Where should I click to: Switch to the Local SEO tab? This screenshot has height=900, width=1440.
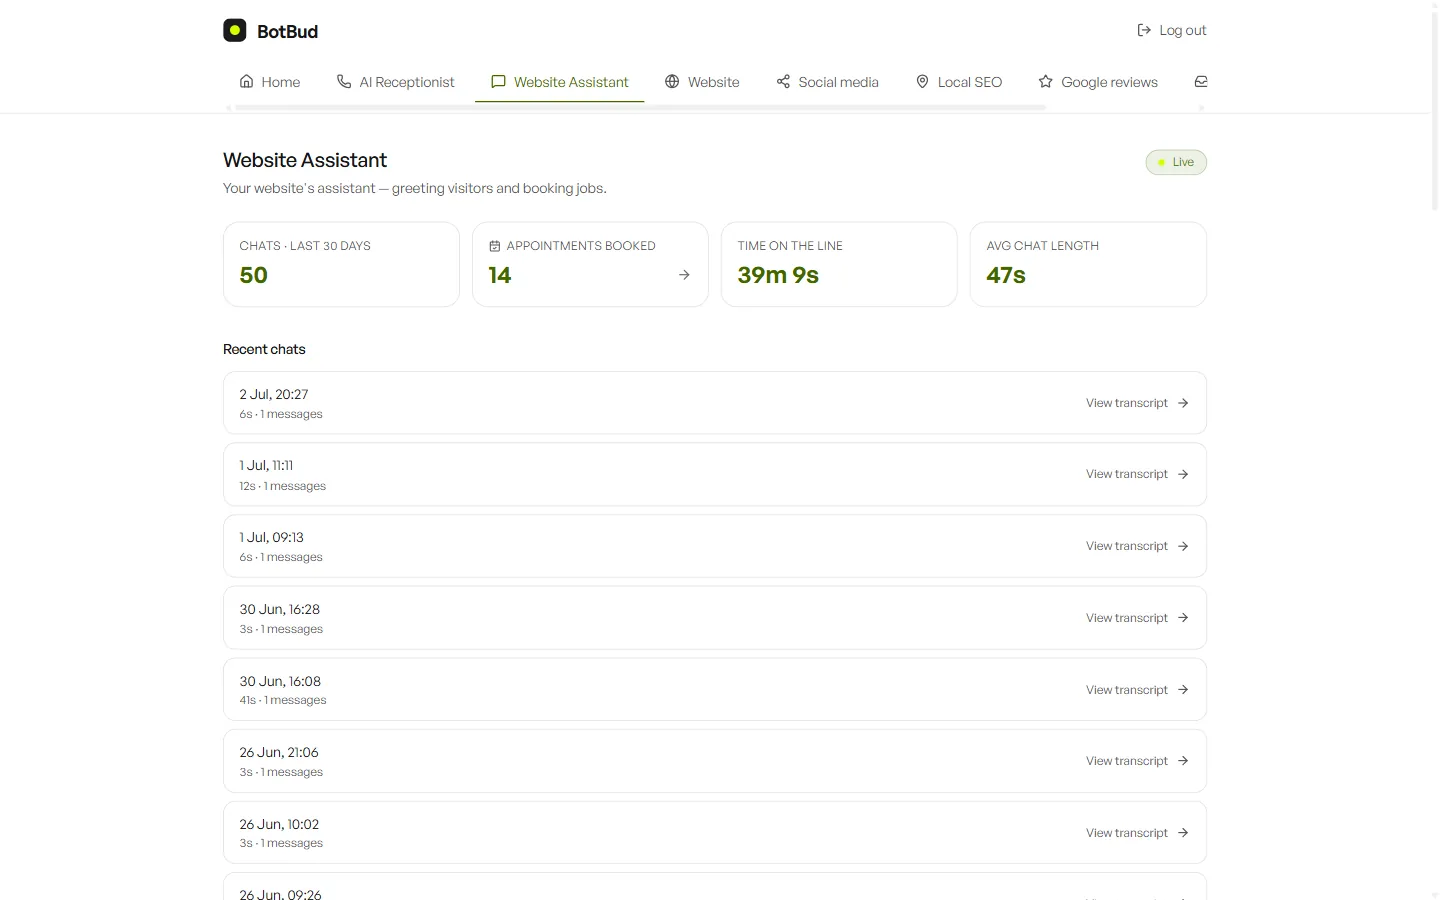pos(958,82)
